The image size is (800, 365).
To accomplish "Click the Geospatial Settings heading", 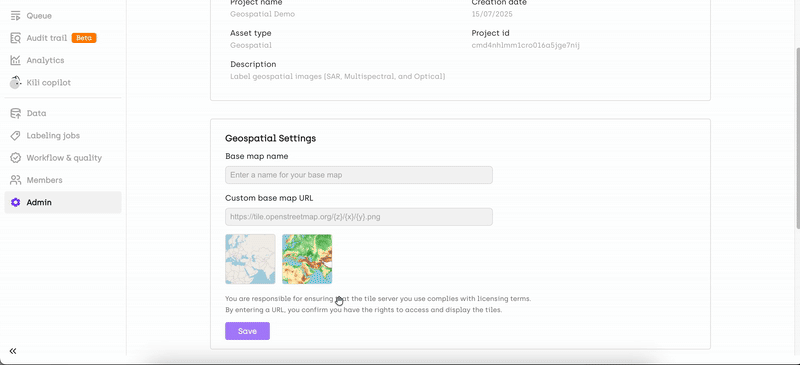I will 270,138.
